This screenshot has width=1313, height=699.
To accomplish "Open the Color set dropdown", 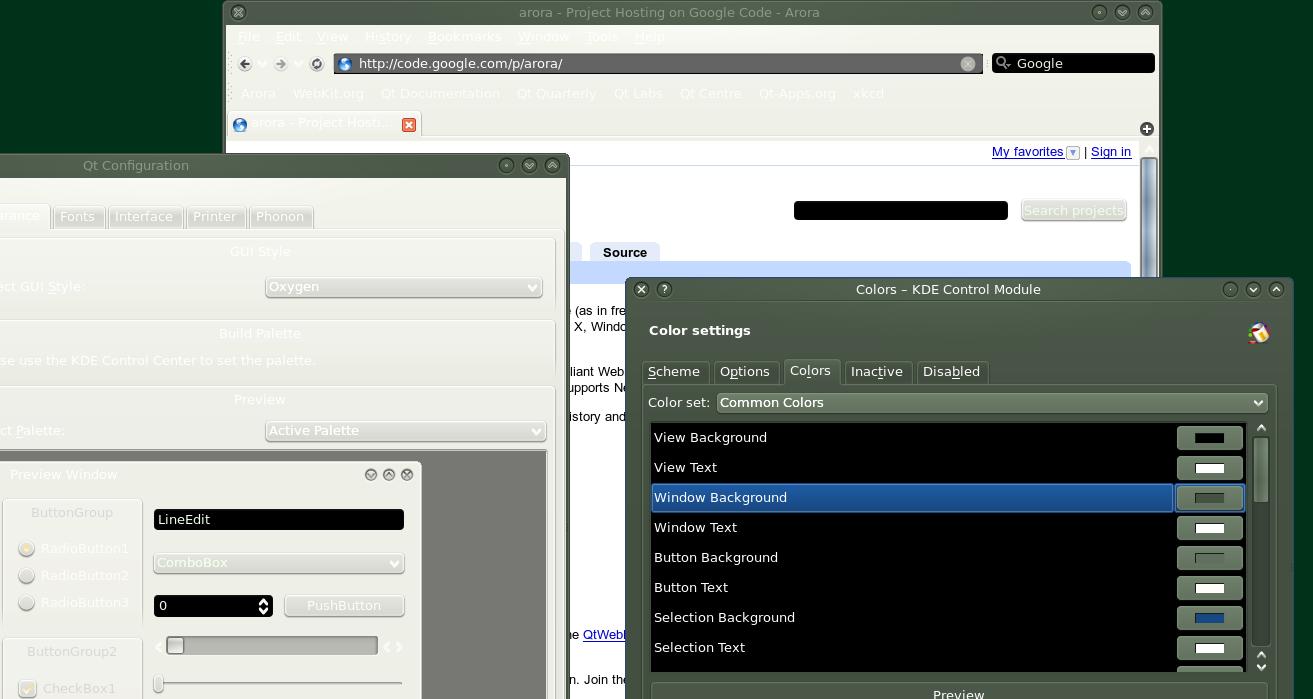I will click(992, 403).
